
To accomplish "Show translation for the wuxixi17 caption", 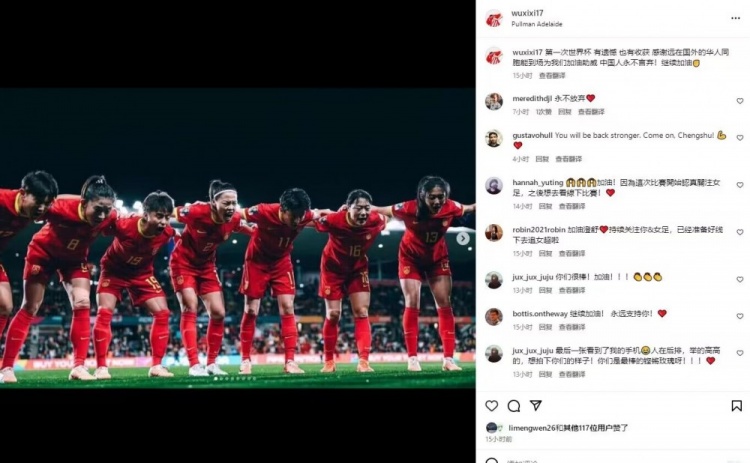I will tap(552, 76).
